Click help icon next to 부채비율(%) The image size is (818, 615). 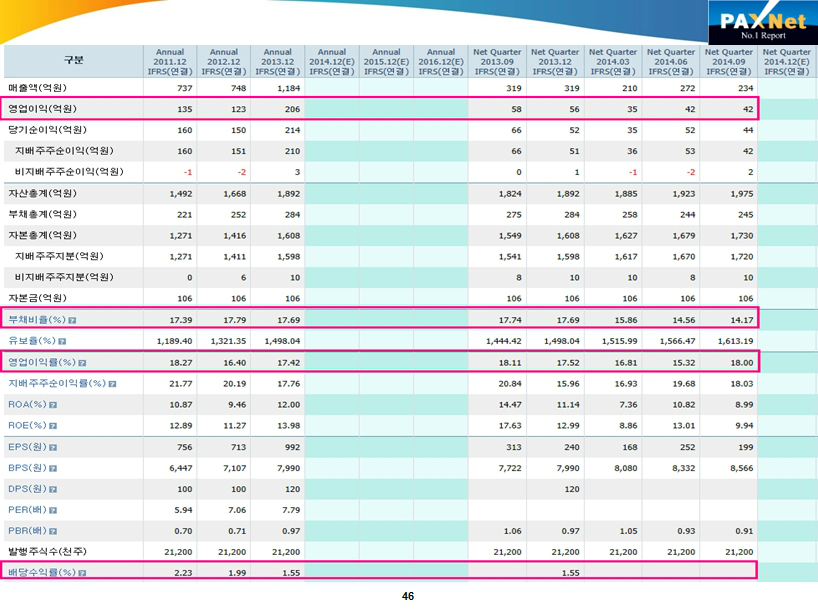[72, 320]
